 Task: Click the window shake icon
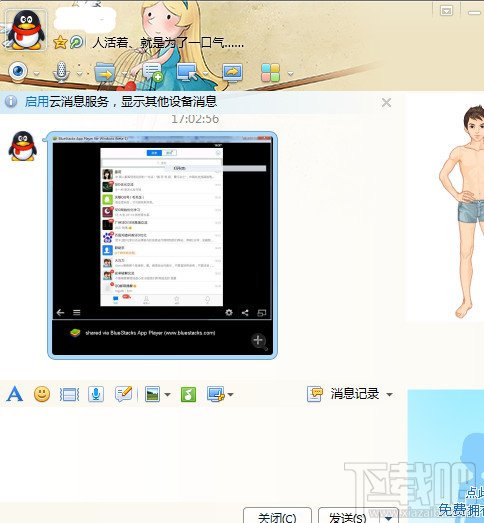pyautogui.click(x=69, y=395)
